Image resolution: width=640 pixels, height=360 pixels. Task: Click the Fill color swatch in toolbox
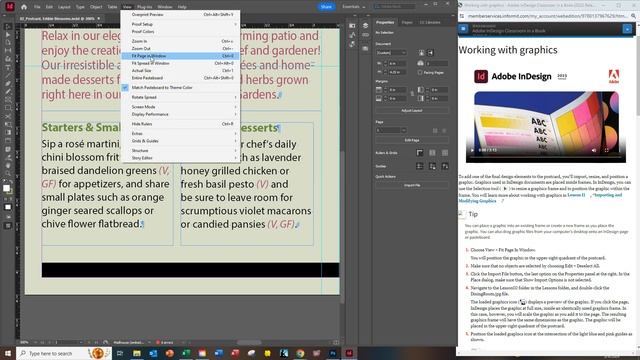tap(6, 188)
